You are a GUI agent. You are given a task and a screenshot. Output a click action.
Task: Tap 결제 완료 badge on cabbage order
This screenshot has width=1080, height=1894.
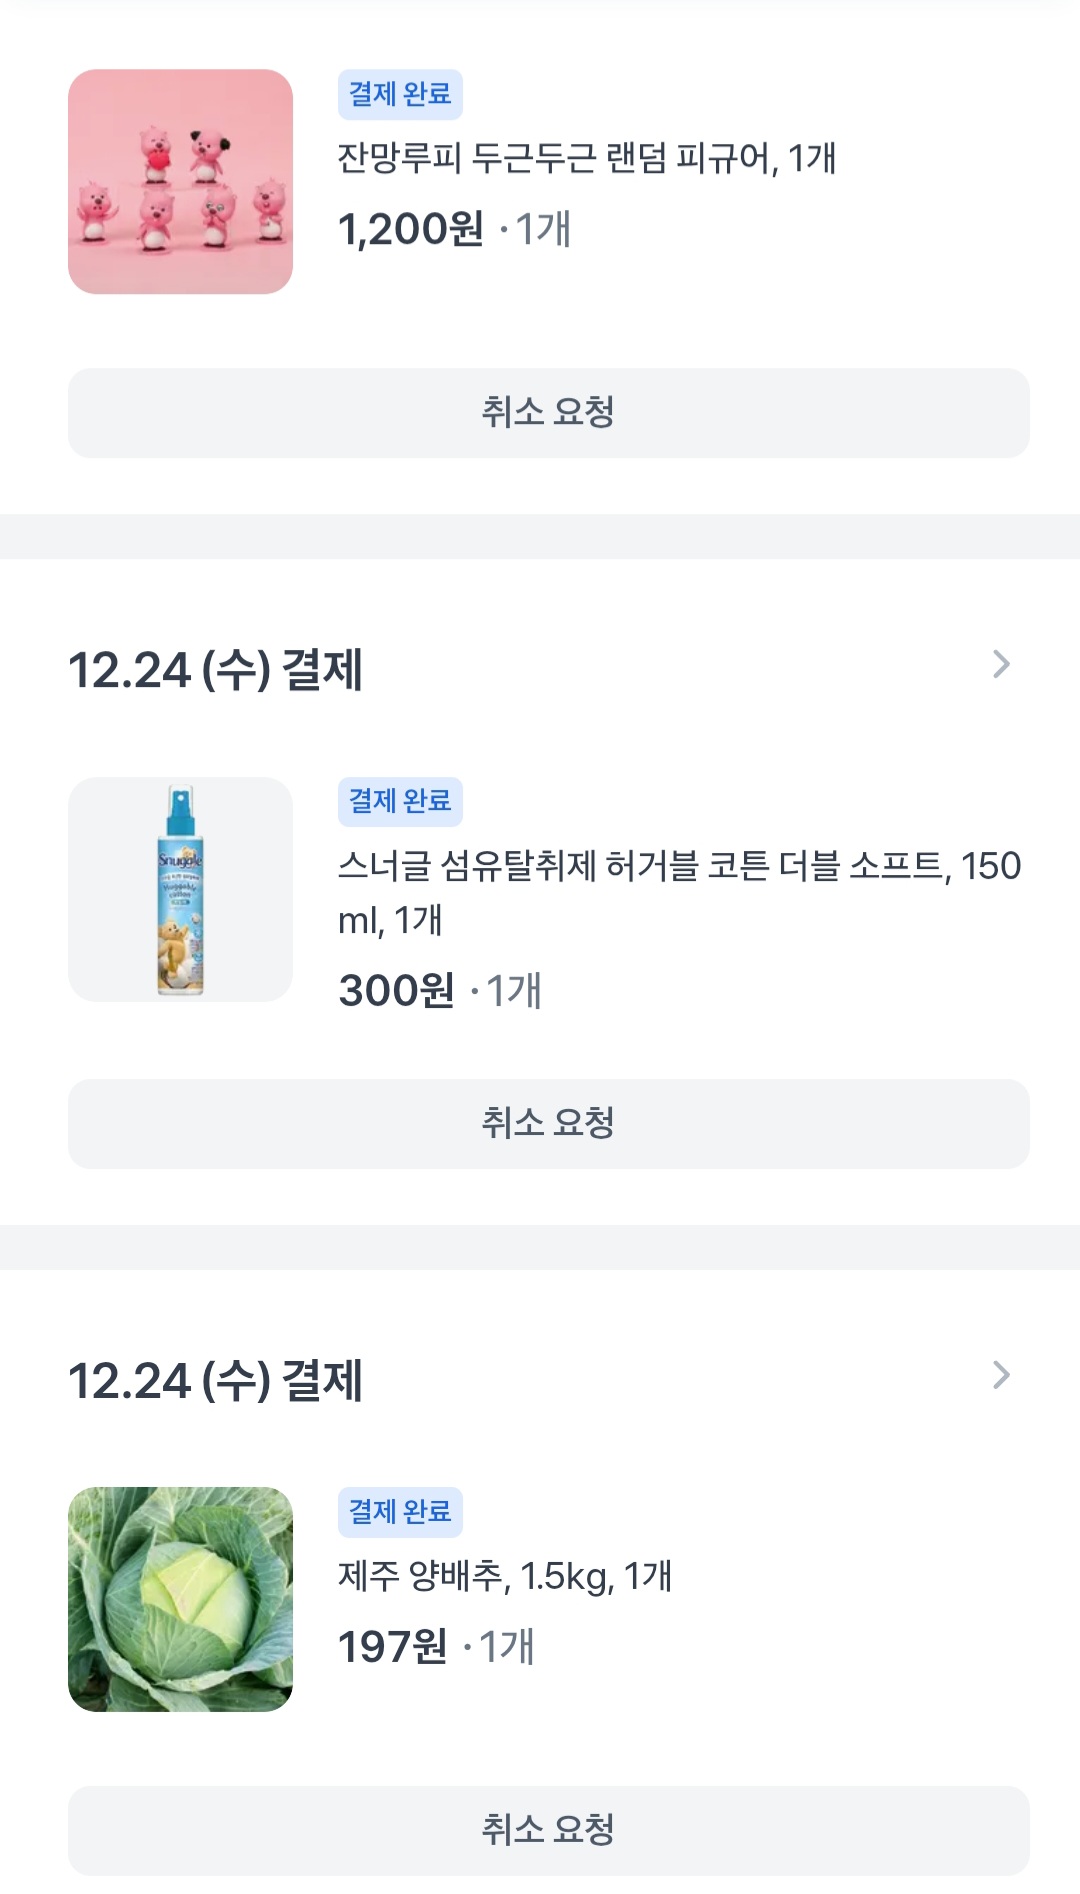pyautogui.click(x=400, y=1511)
